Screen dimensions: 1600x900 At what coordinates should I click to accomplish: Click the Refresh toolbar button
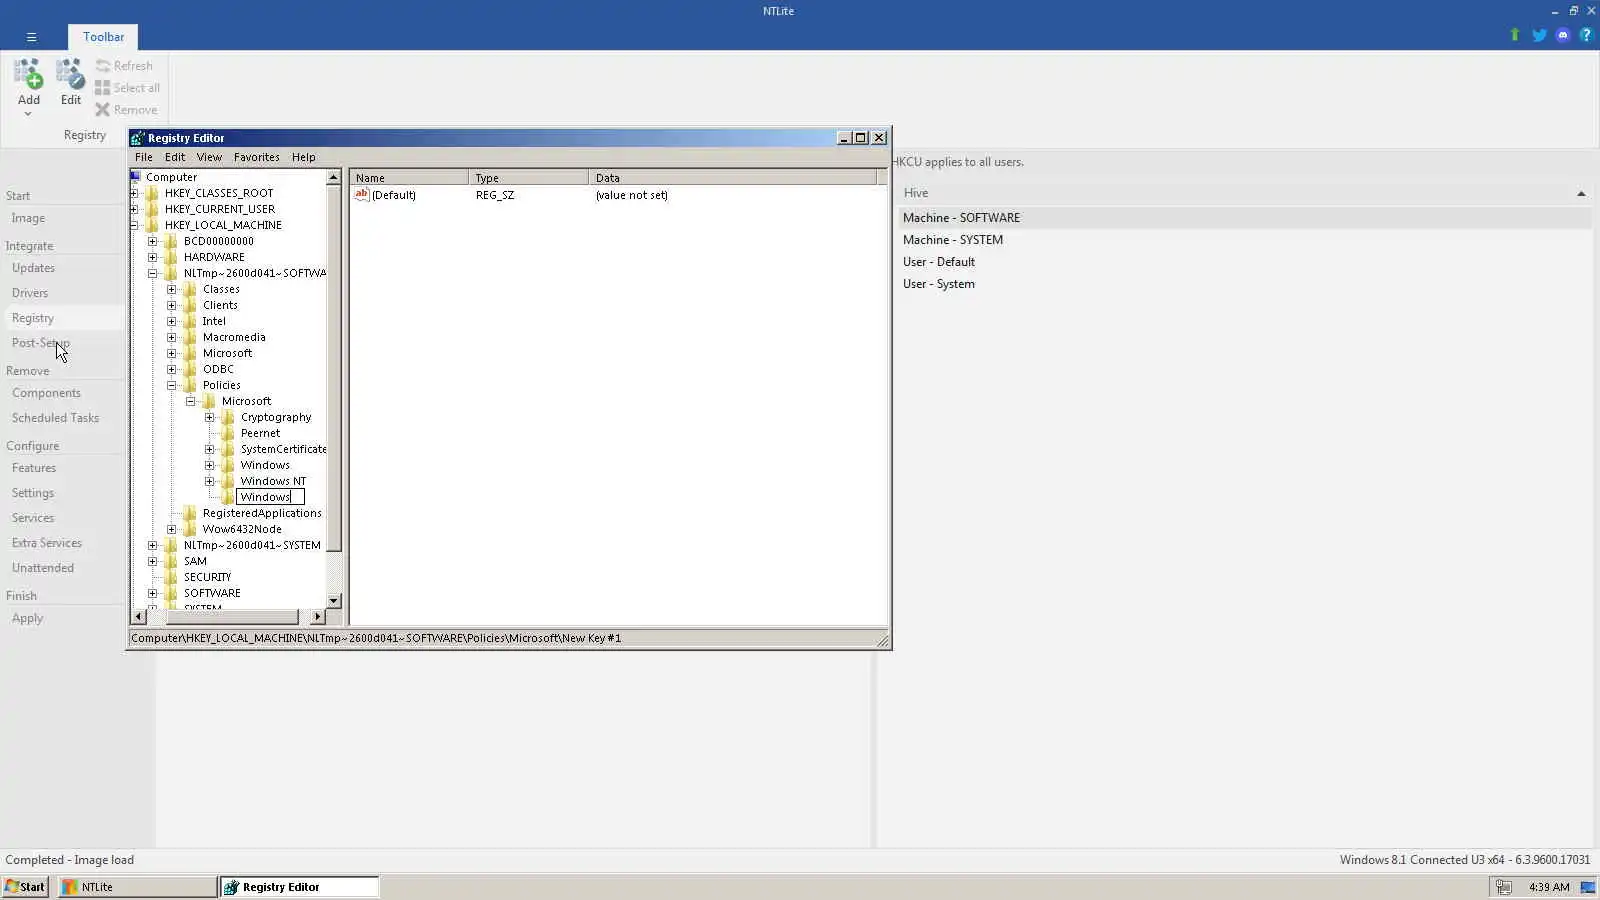coord(124,66)
